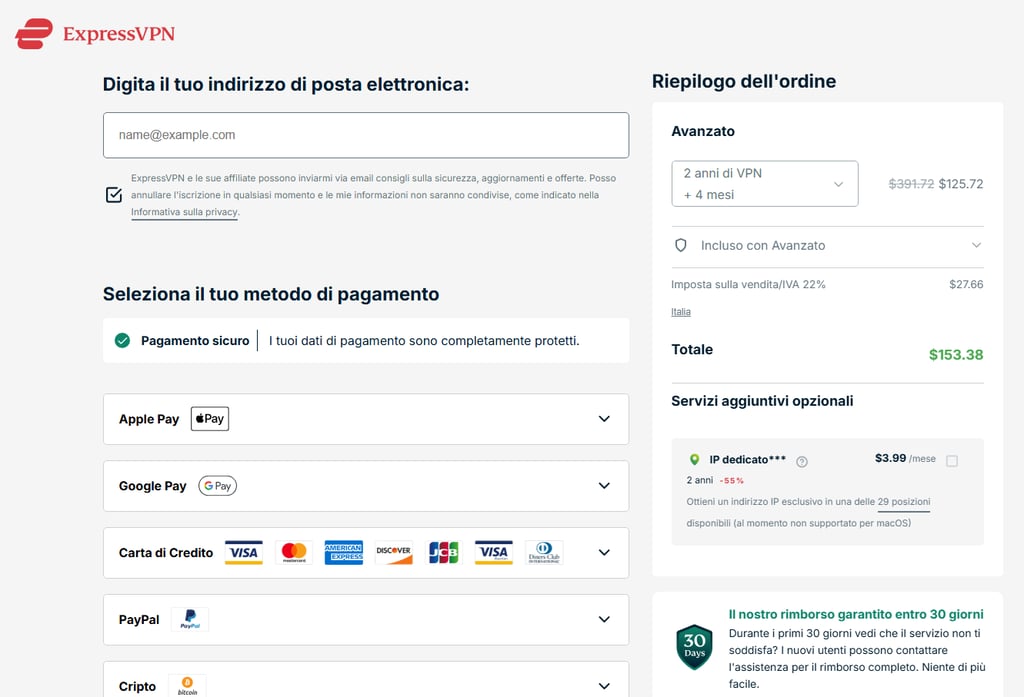Click the struck-through price $391.72
Viewport: 1024px width, 697px height.
coord(911,184)
